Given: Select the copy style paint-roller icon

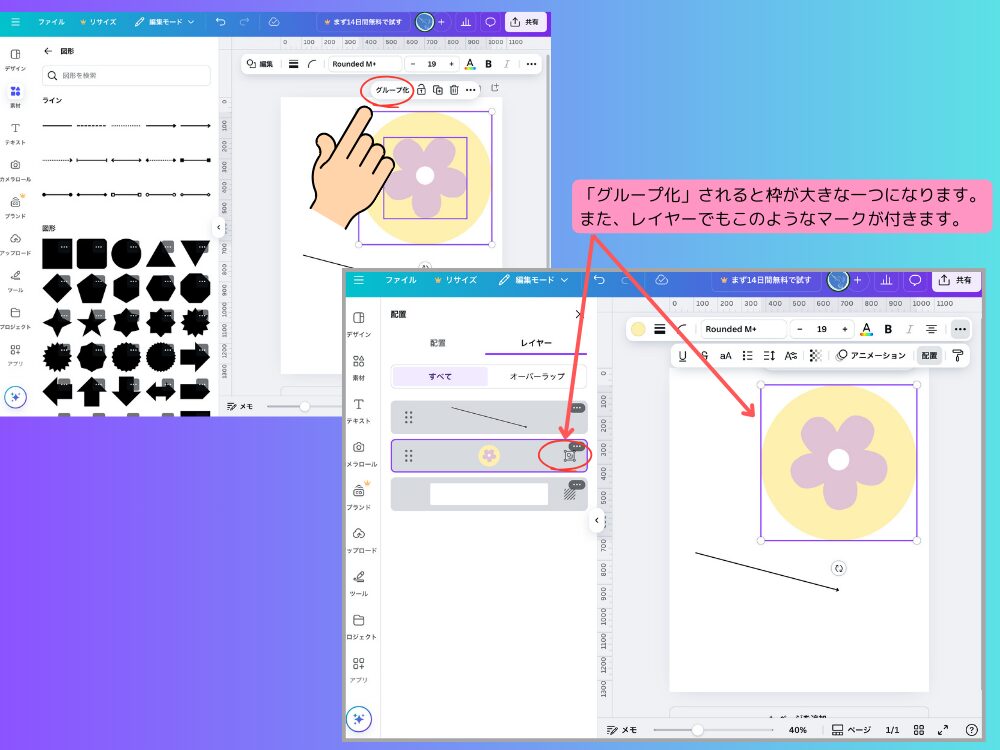Looking at the screenshot, I should coord(957,355).
